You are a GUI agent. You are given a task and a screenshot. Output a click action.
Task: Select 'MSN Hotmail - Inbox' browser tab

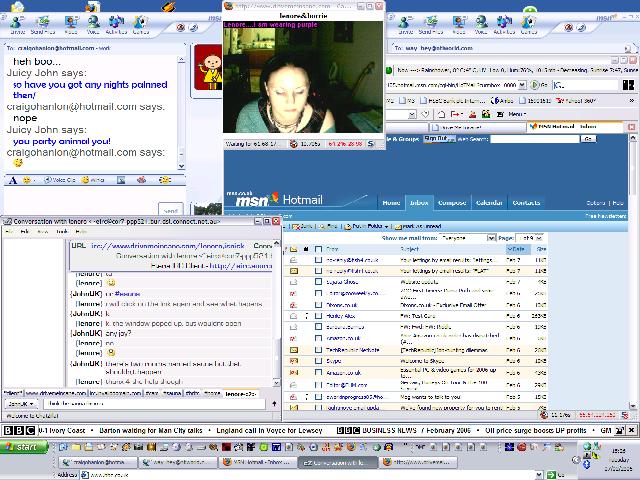click(575, 127)
